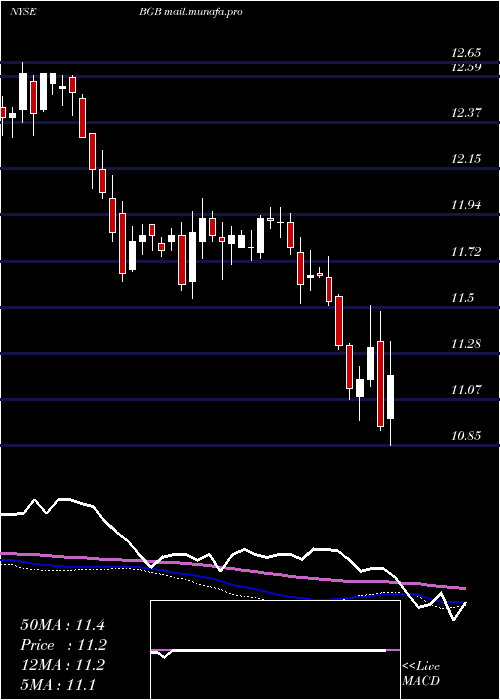Click the NYSE exchange label
This screenshot has width=500, height=700.
click(23, 12)
